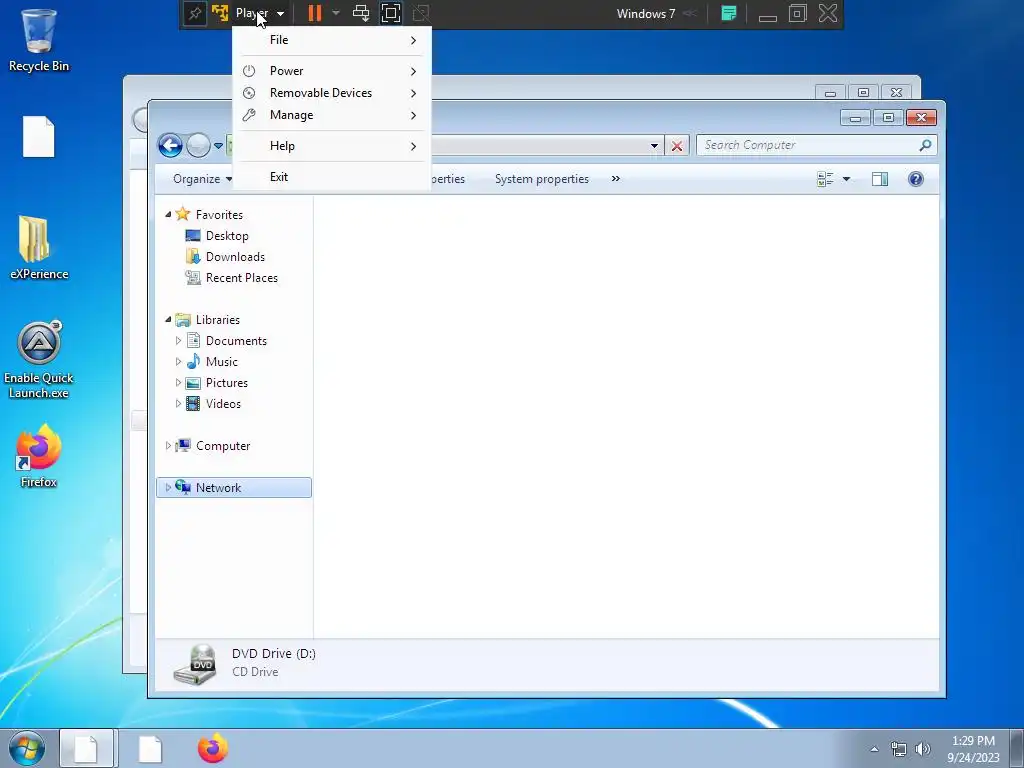1024x768 pixels.
Task: Collapse the Libraries group
Action: click(168, 319)
